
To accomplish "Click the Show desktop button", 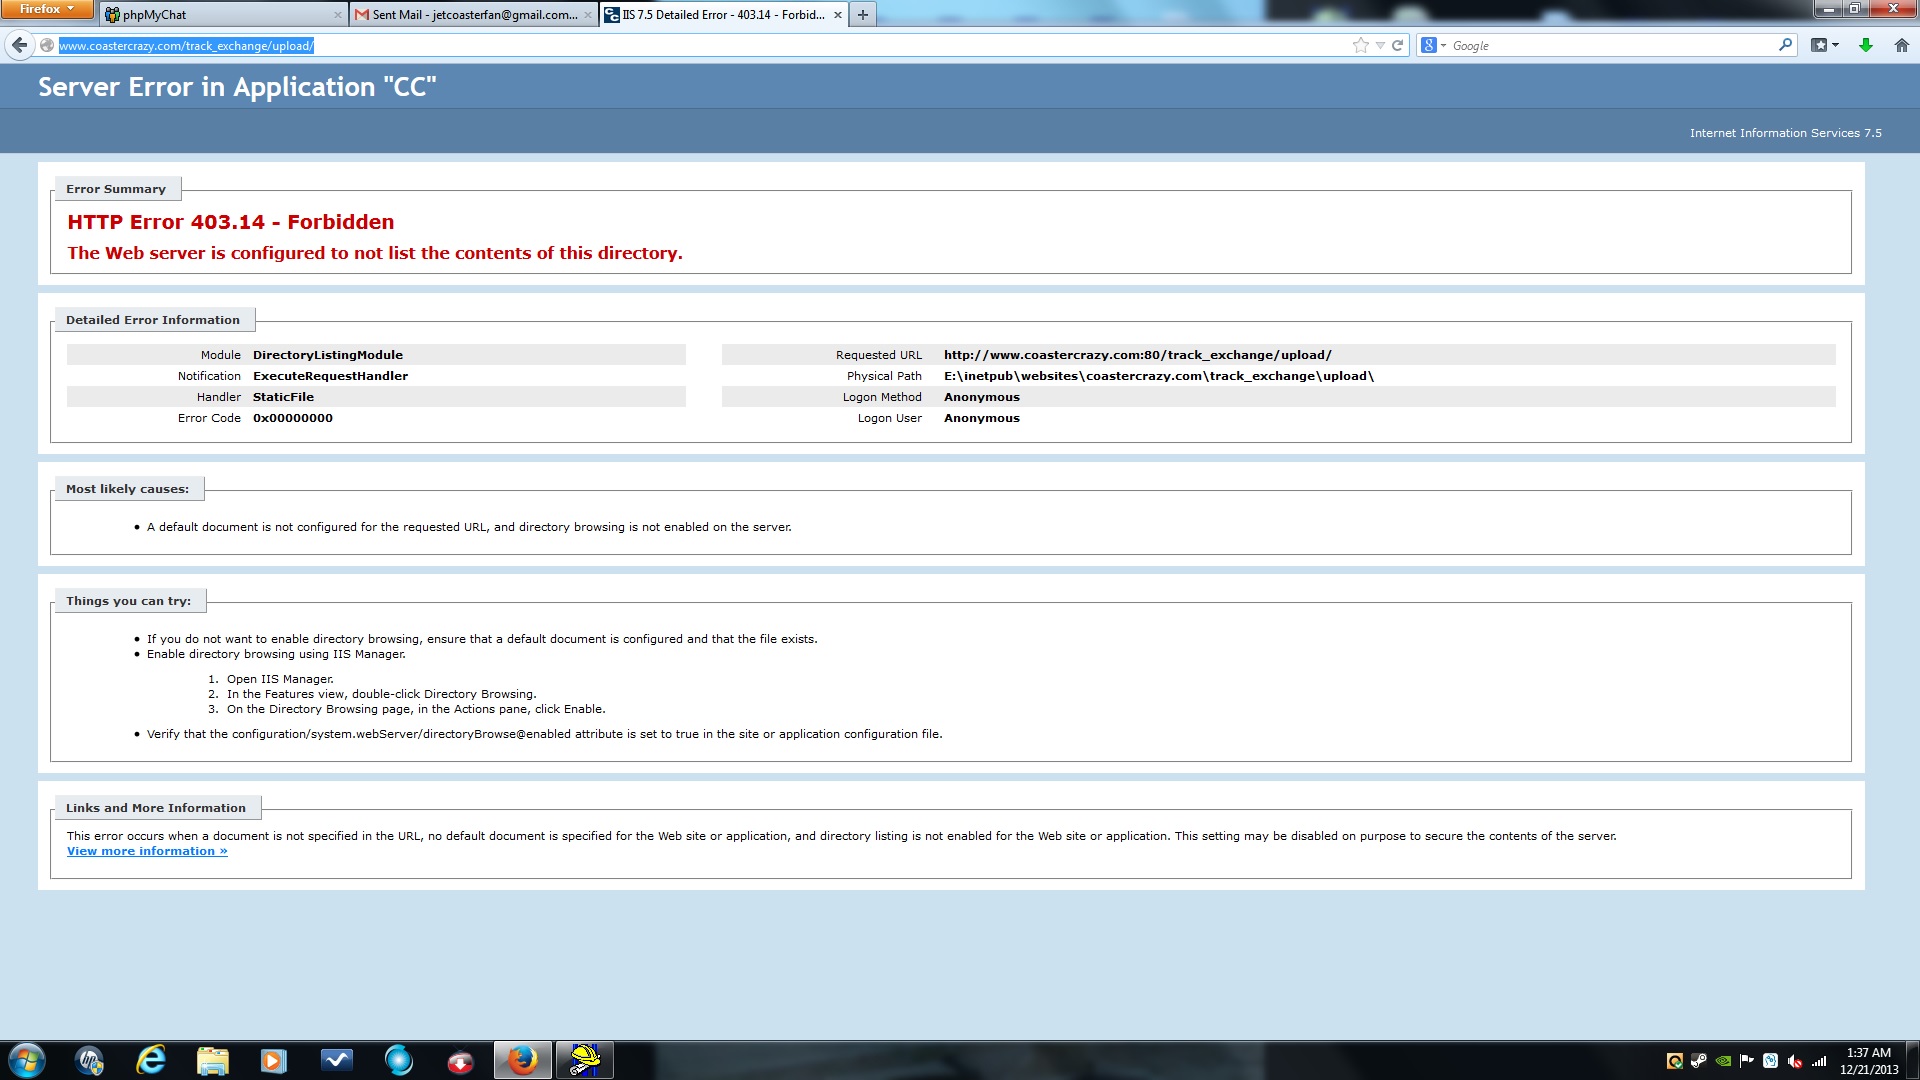I will (x=1913, y=1061).
